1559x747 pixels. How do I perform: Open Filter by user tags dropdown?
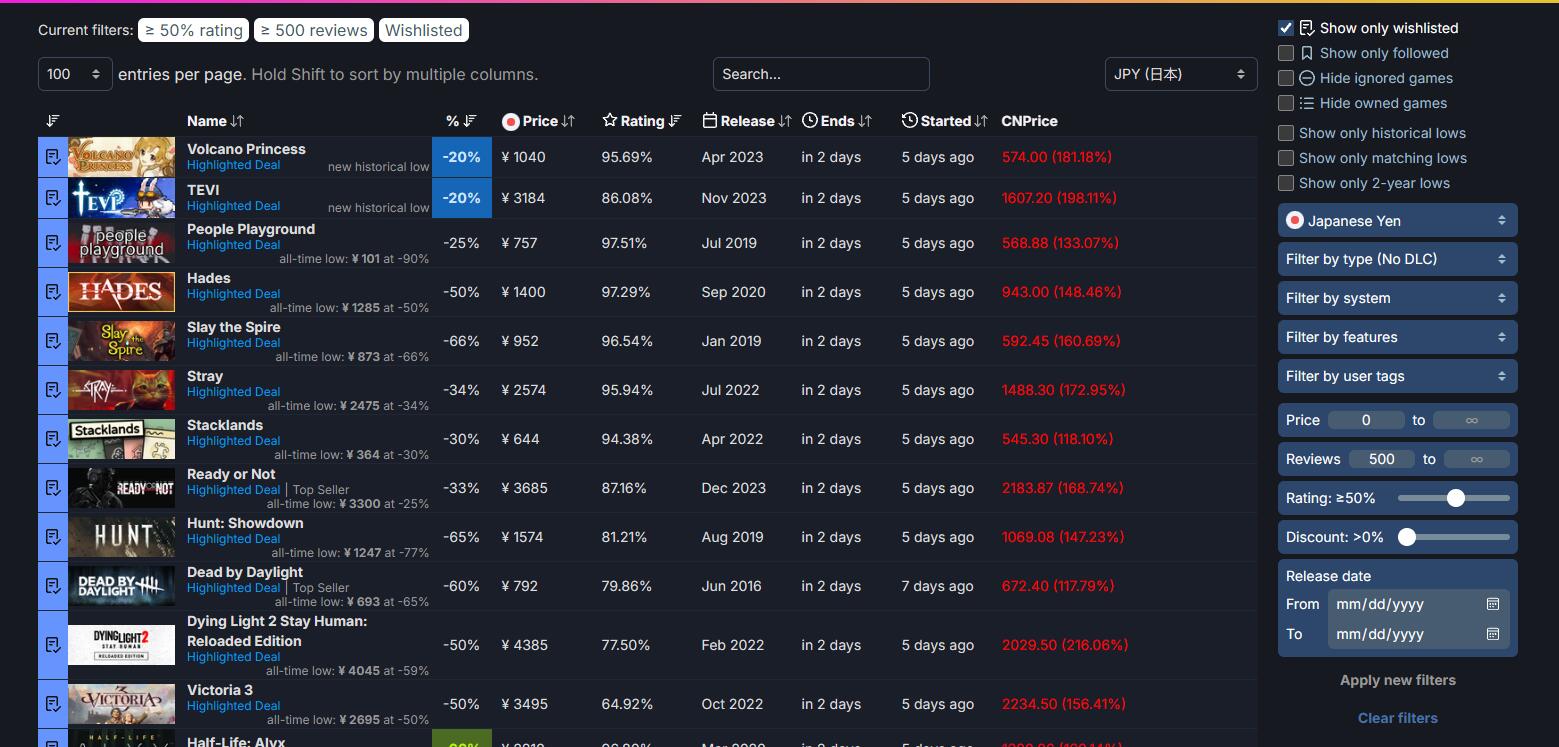coord(1397,376)
